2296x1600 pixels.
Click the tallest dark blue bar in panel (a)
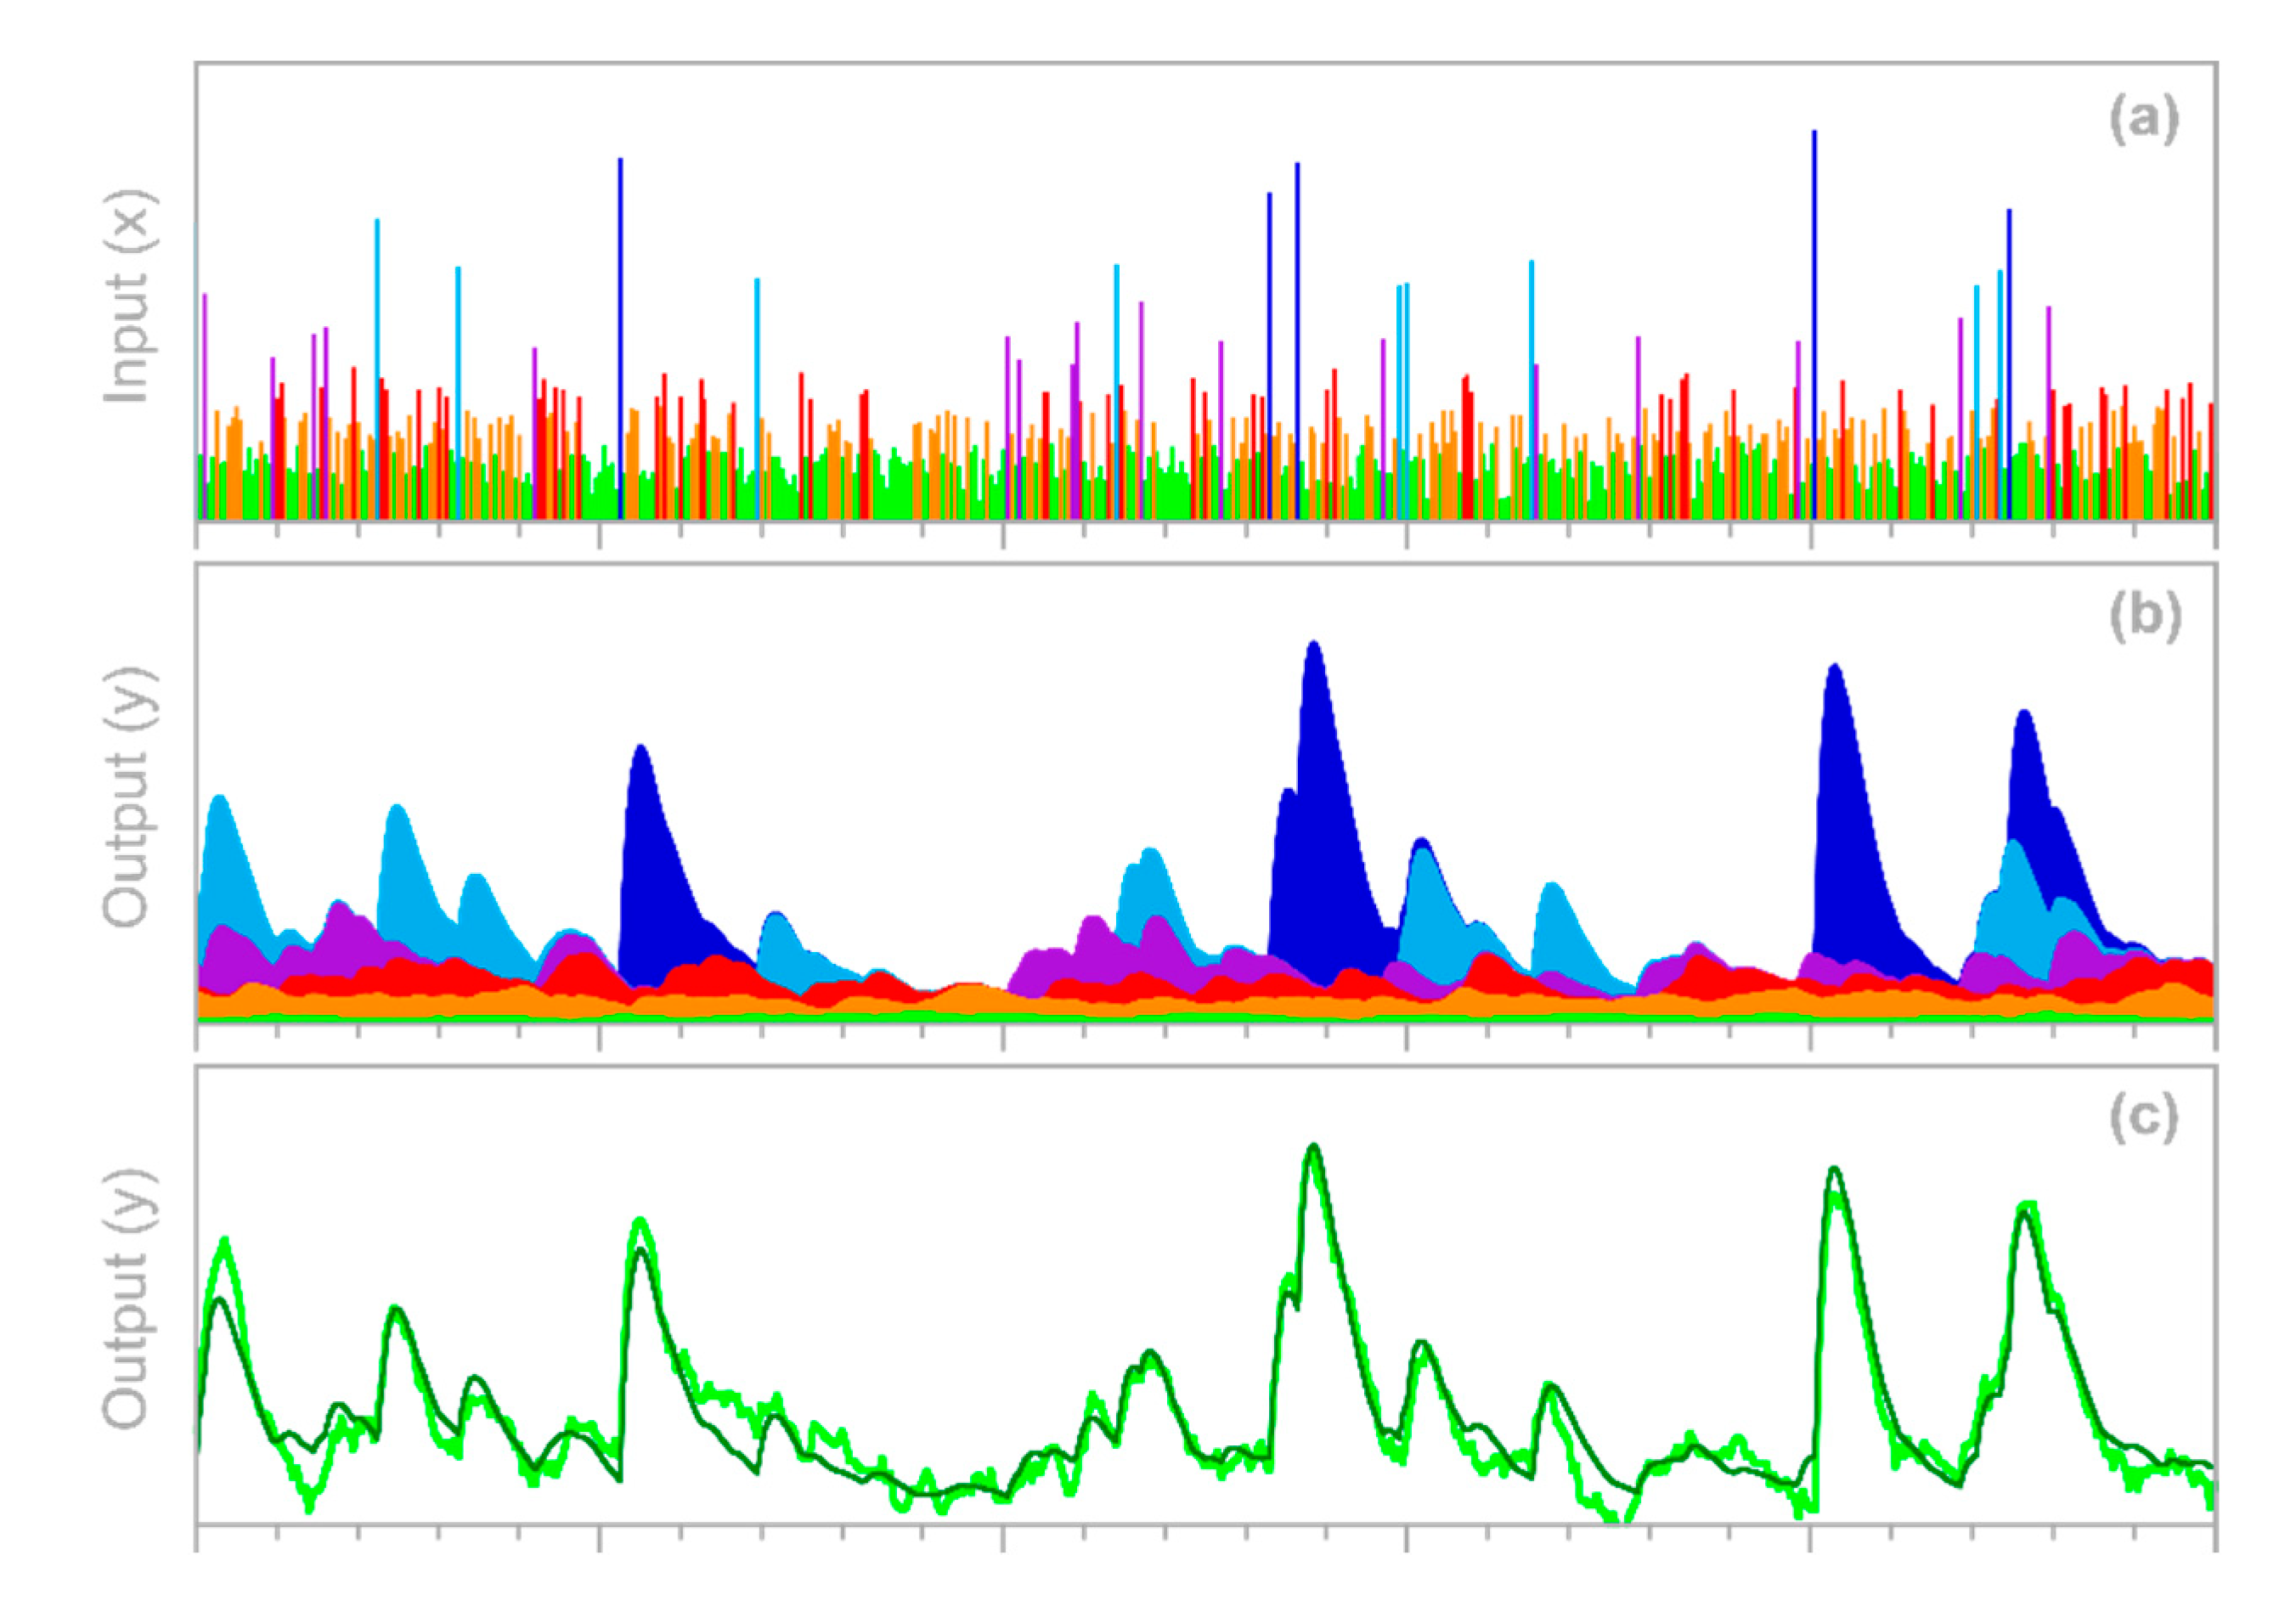[1814, 300]
